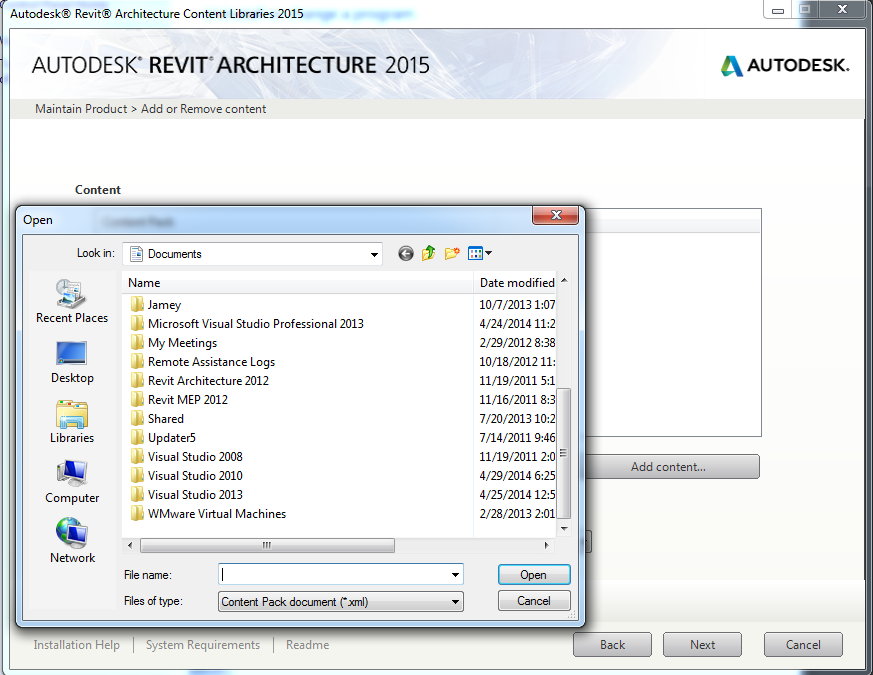Open the View Menu icon dropdown
873x675 pixels.
pos(480,254)
